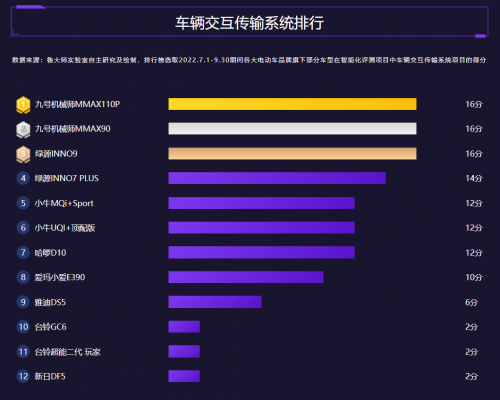Click the rank 10 number badge

(x=23, y=327)
